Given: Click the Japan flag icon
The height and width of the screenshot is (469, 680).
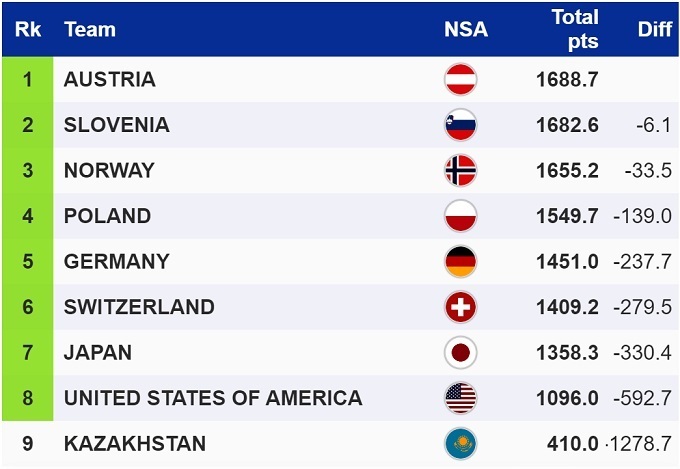Looking at the screenshot, I should (461, 352).
